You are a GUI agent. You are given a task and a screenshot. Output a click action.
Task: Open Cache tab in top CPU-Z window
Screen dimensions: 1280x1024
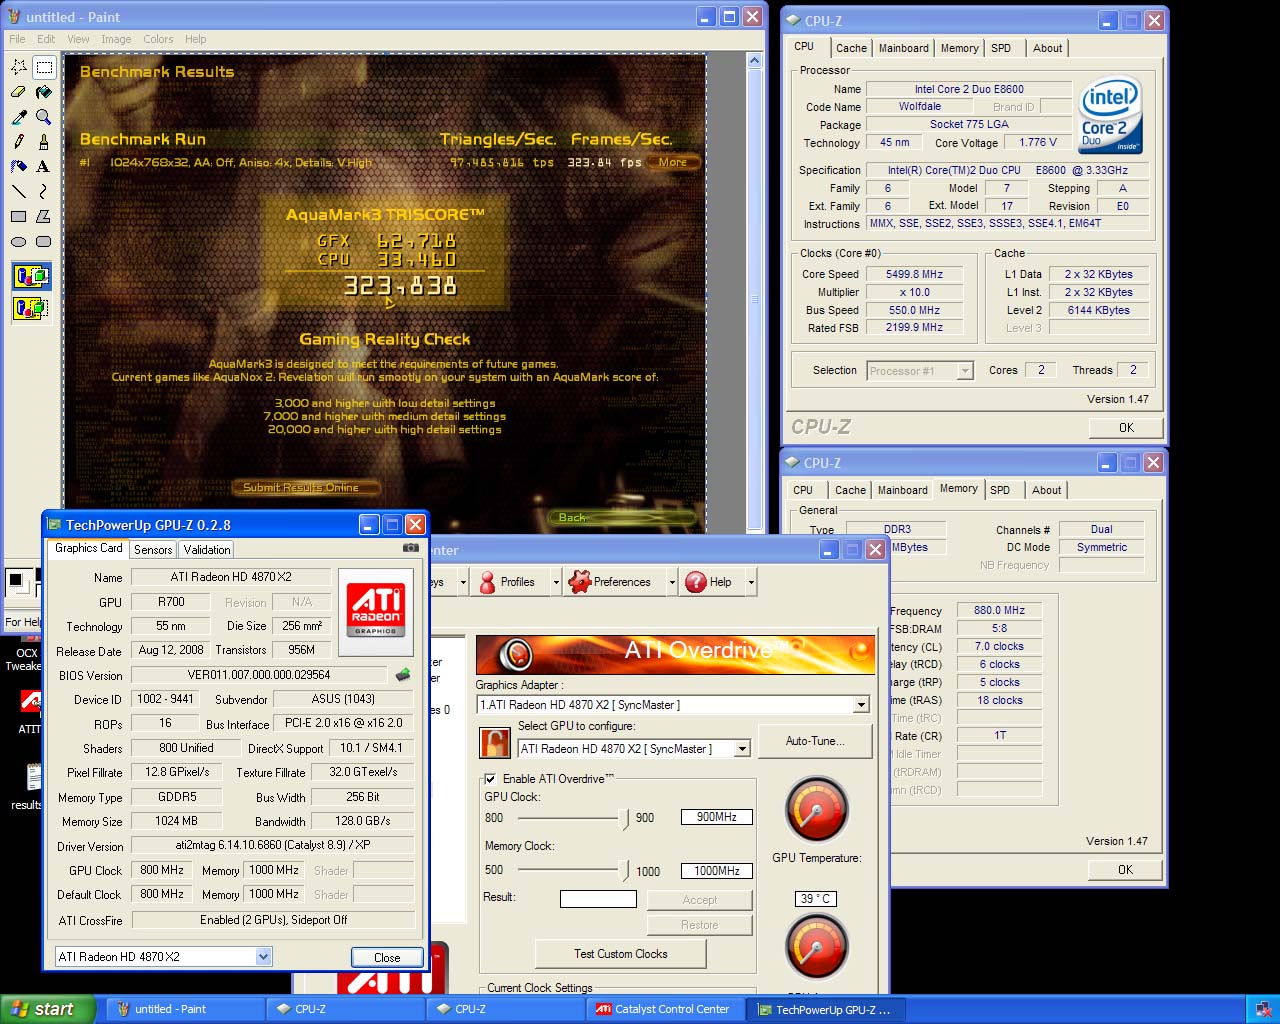(x=851, y=48)
